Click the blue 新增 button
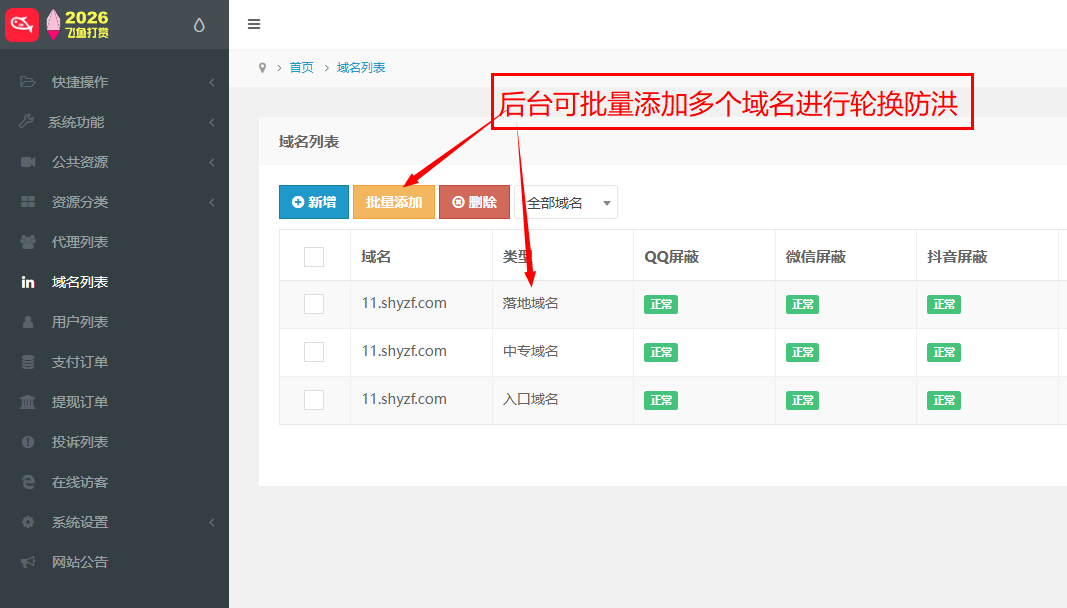1067x608 pixels. [314, 202]
